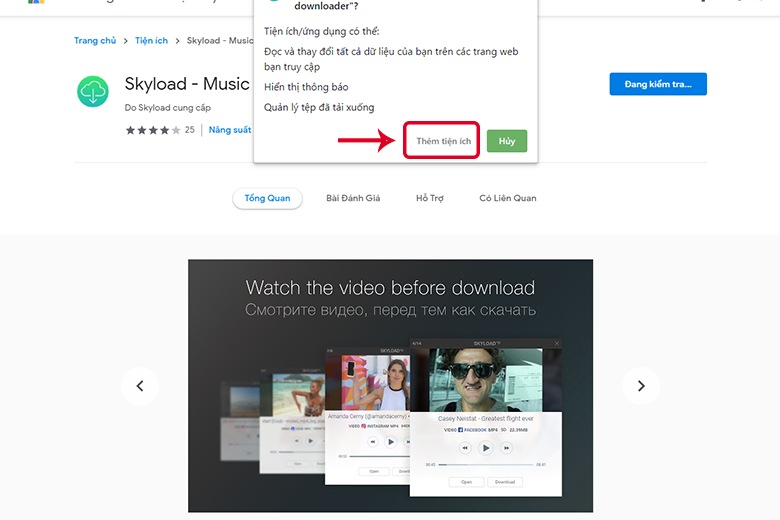Click the 'Hiển thị thông báo' permission text
The width and height of the screenshot is (780, 520).
306,87
